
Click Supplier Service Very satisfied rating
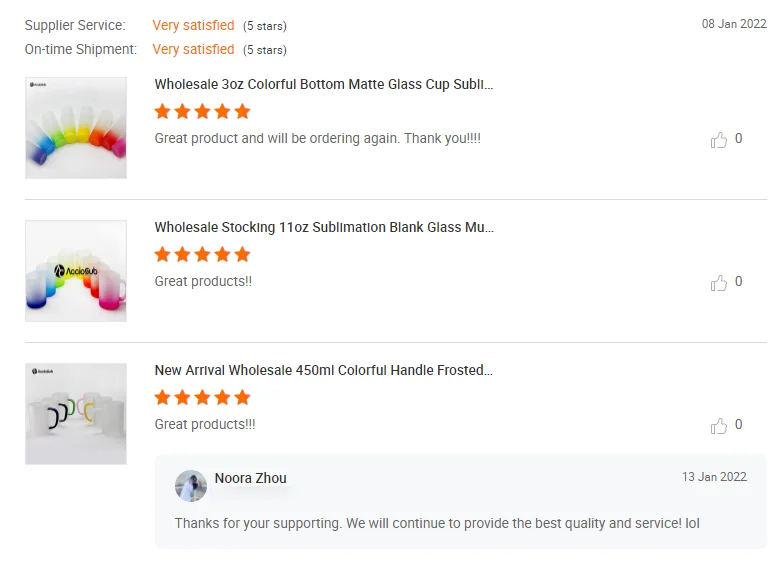pyautogui.click(x=193, y=26)
